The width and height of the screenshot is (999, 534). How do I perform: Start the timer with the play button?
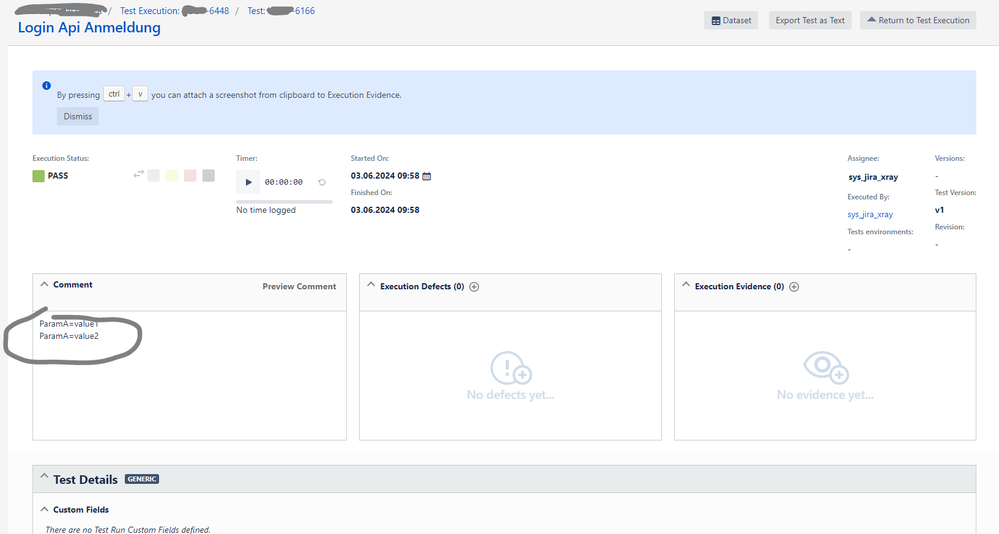248,182
